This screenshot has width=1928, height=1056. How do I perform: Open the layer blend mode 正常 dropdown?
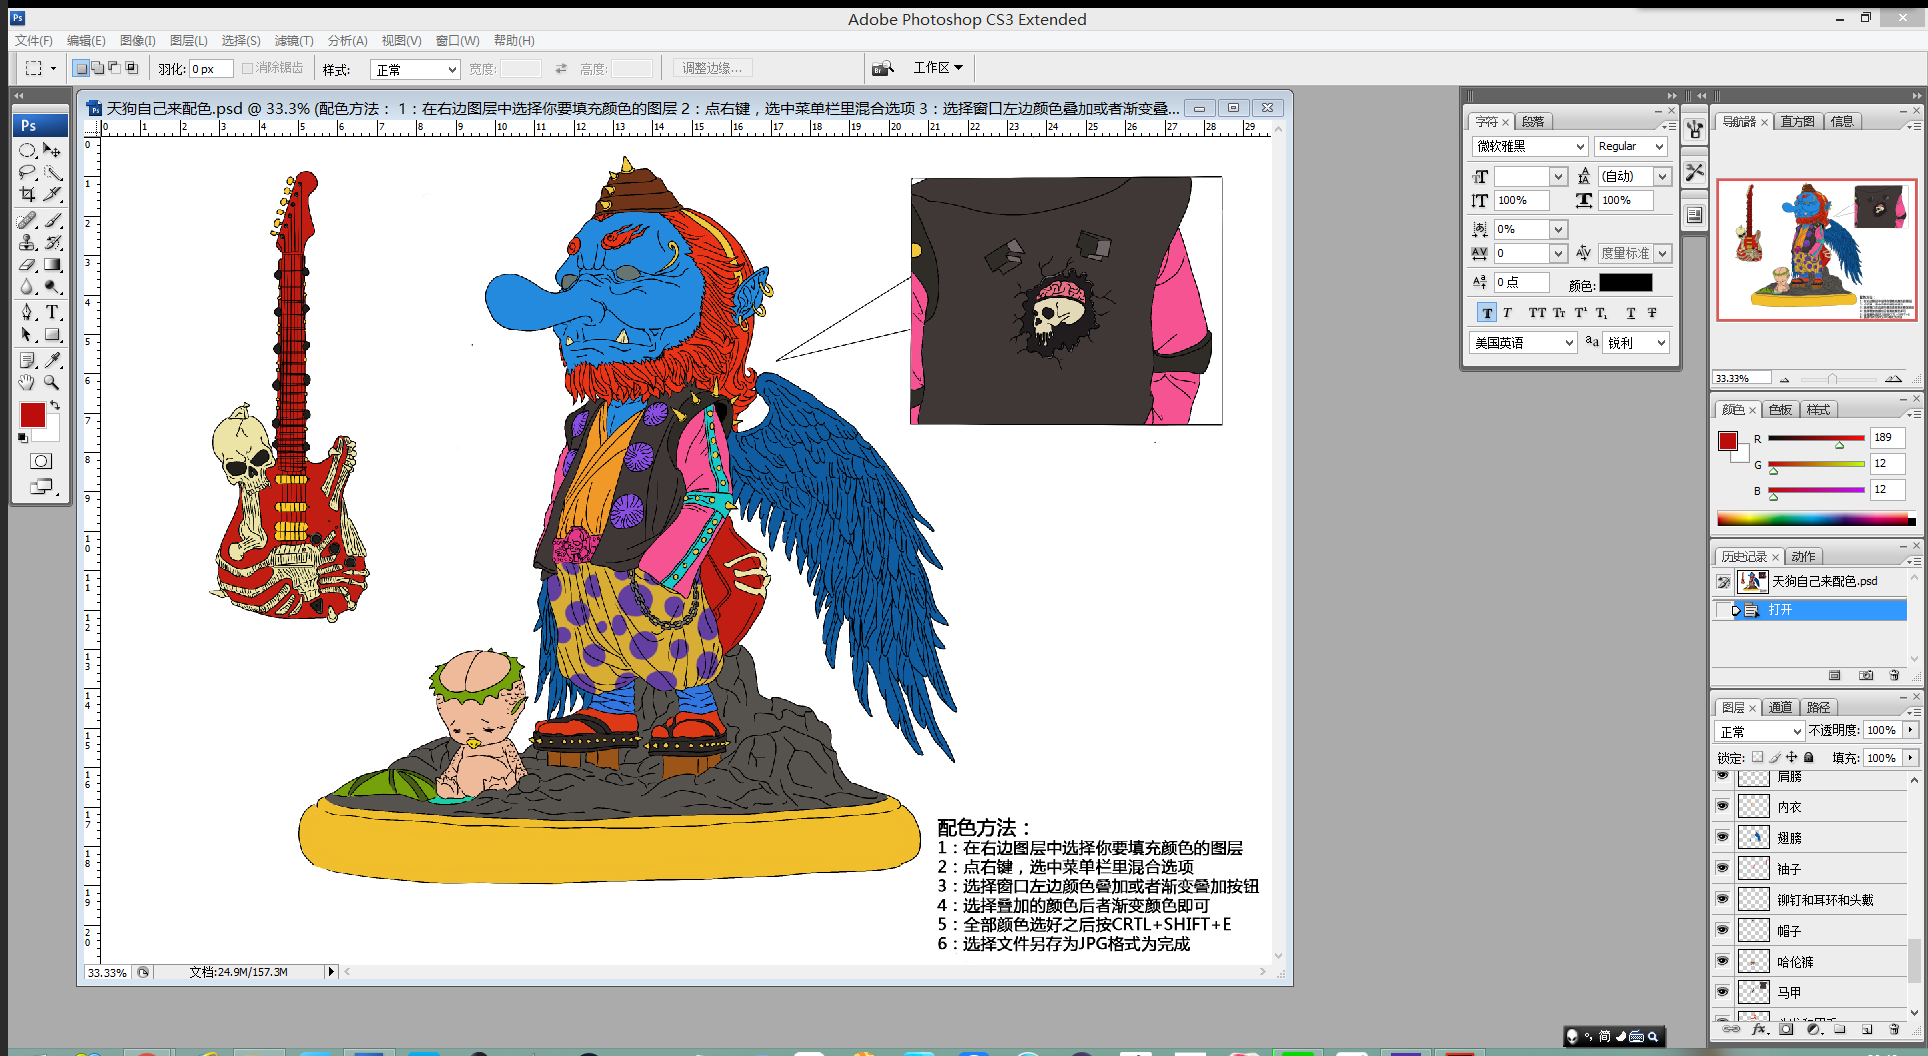coord(1759,731)
